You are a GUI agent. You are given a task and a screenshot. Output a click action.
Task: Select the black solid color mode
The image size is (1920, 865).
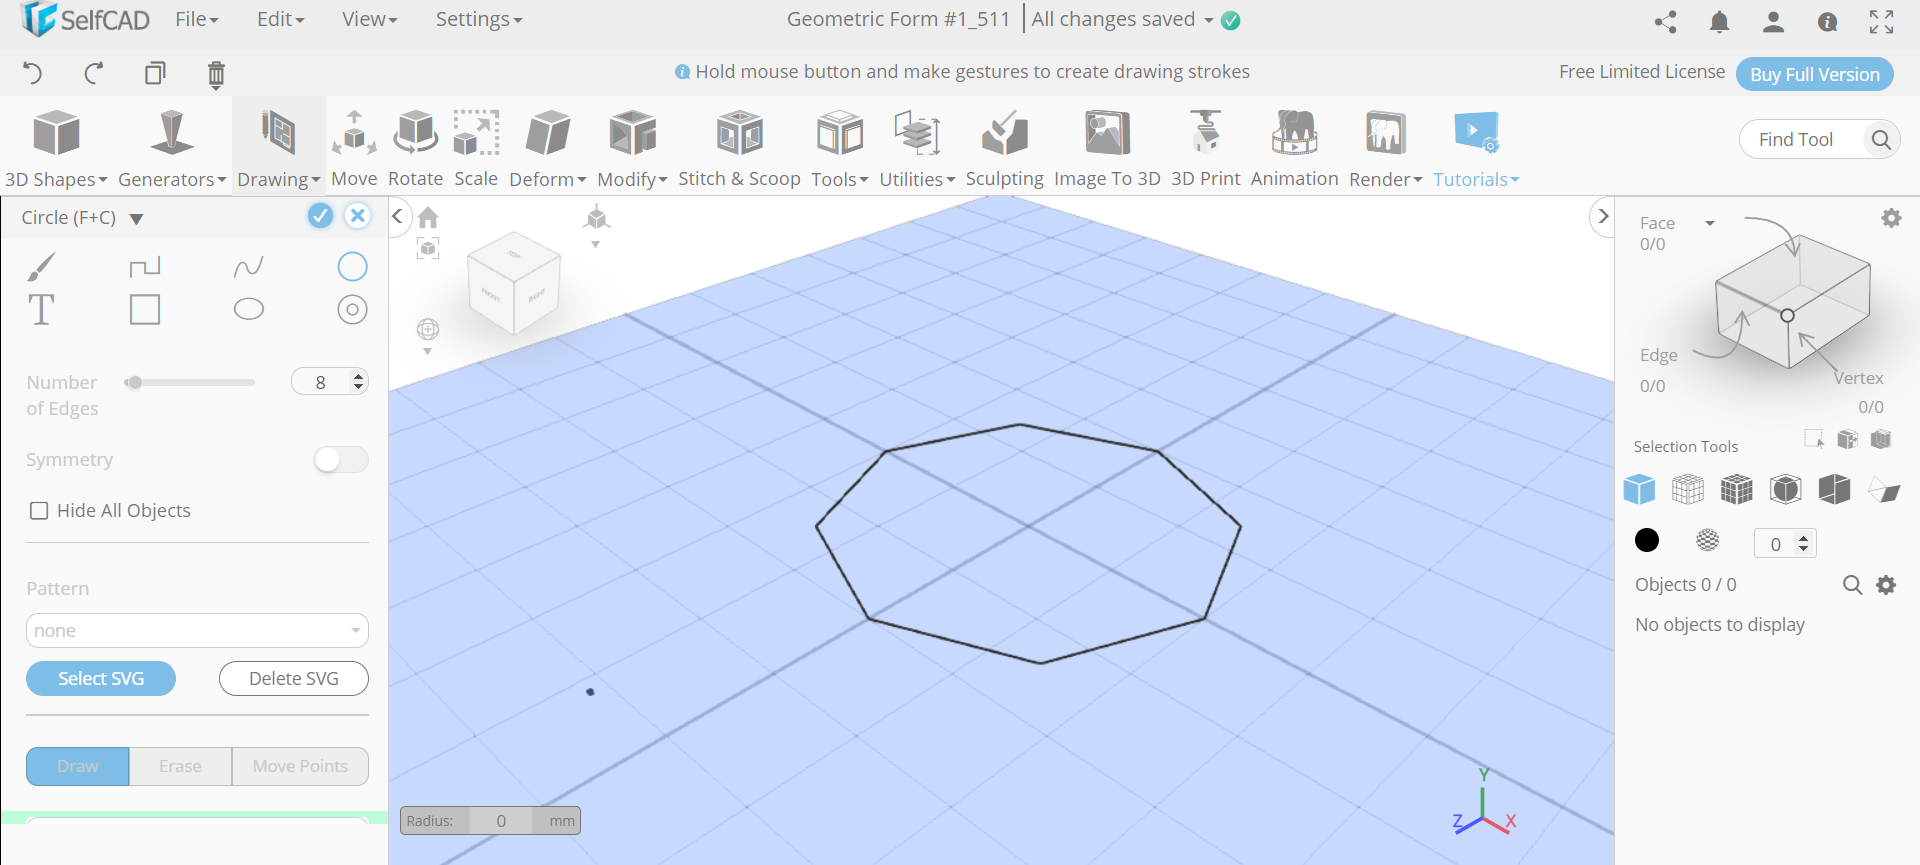coord(1647,540)
